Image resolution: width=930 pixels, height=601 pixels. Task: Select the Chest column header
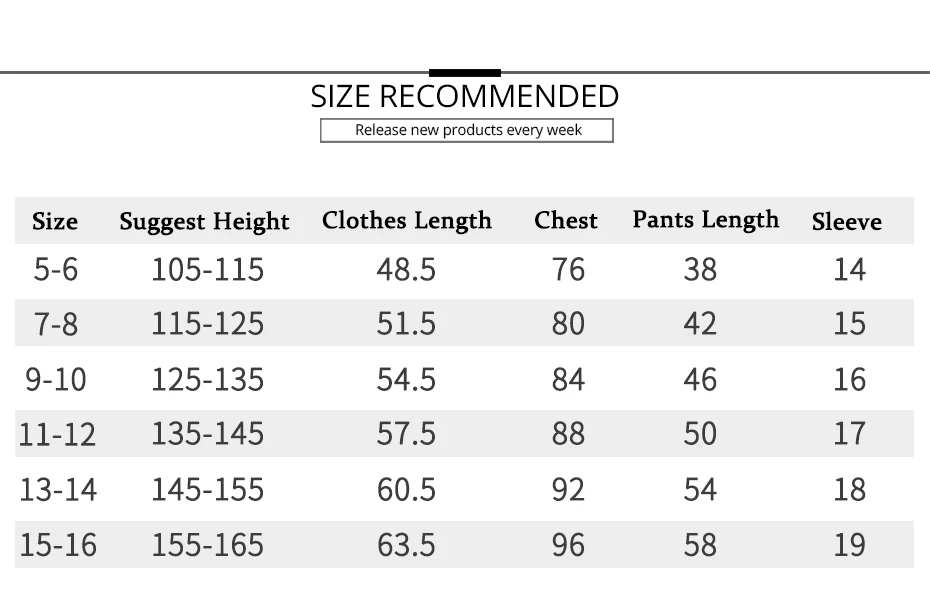click(566, 220)
